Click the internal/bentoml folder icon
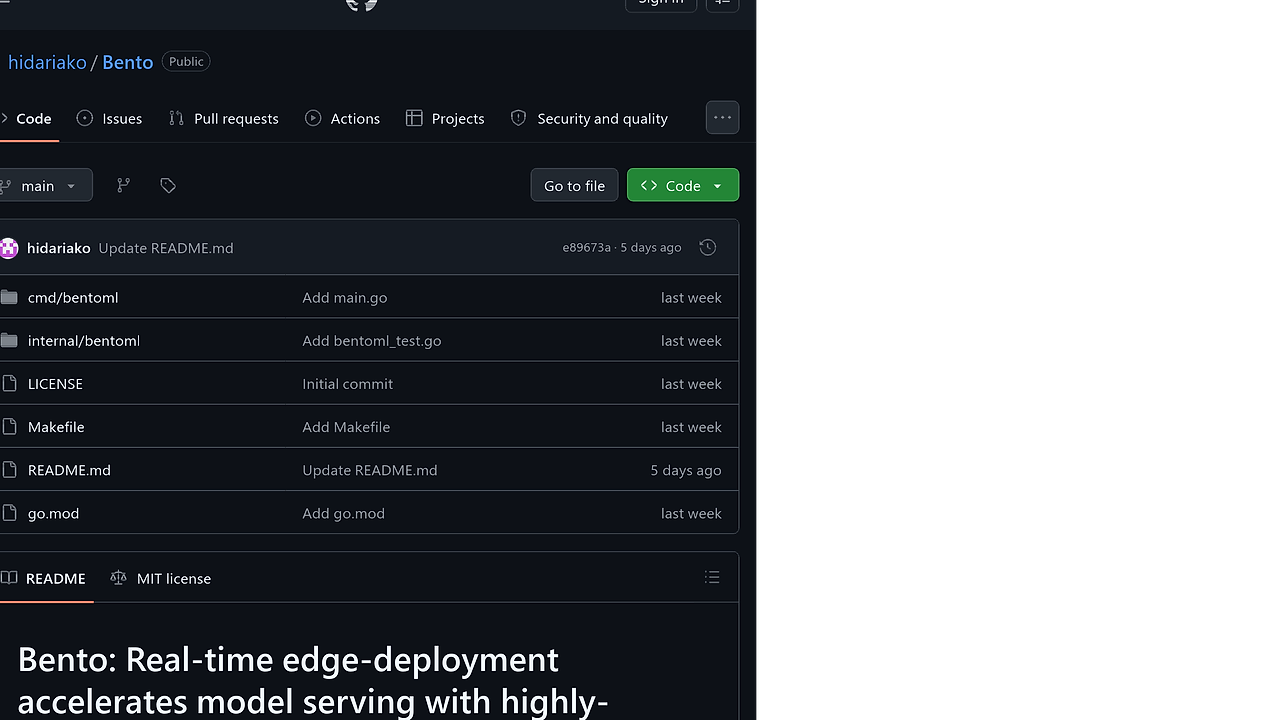Viewport: 1280px width, 720px height. coord(9,340)
